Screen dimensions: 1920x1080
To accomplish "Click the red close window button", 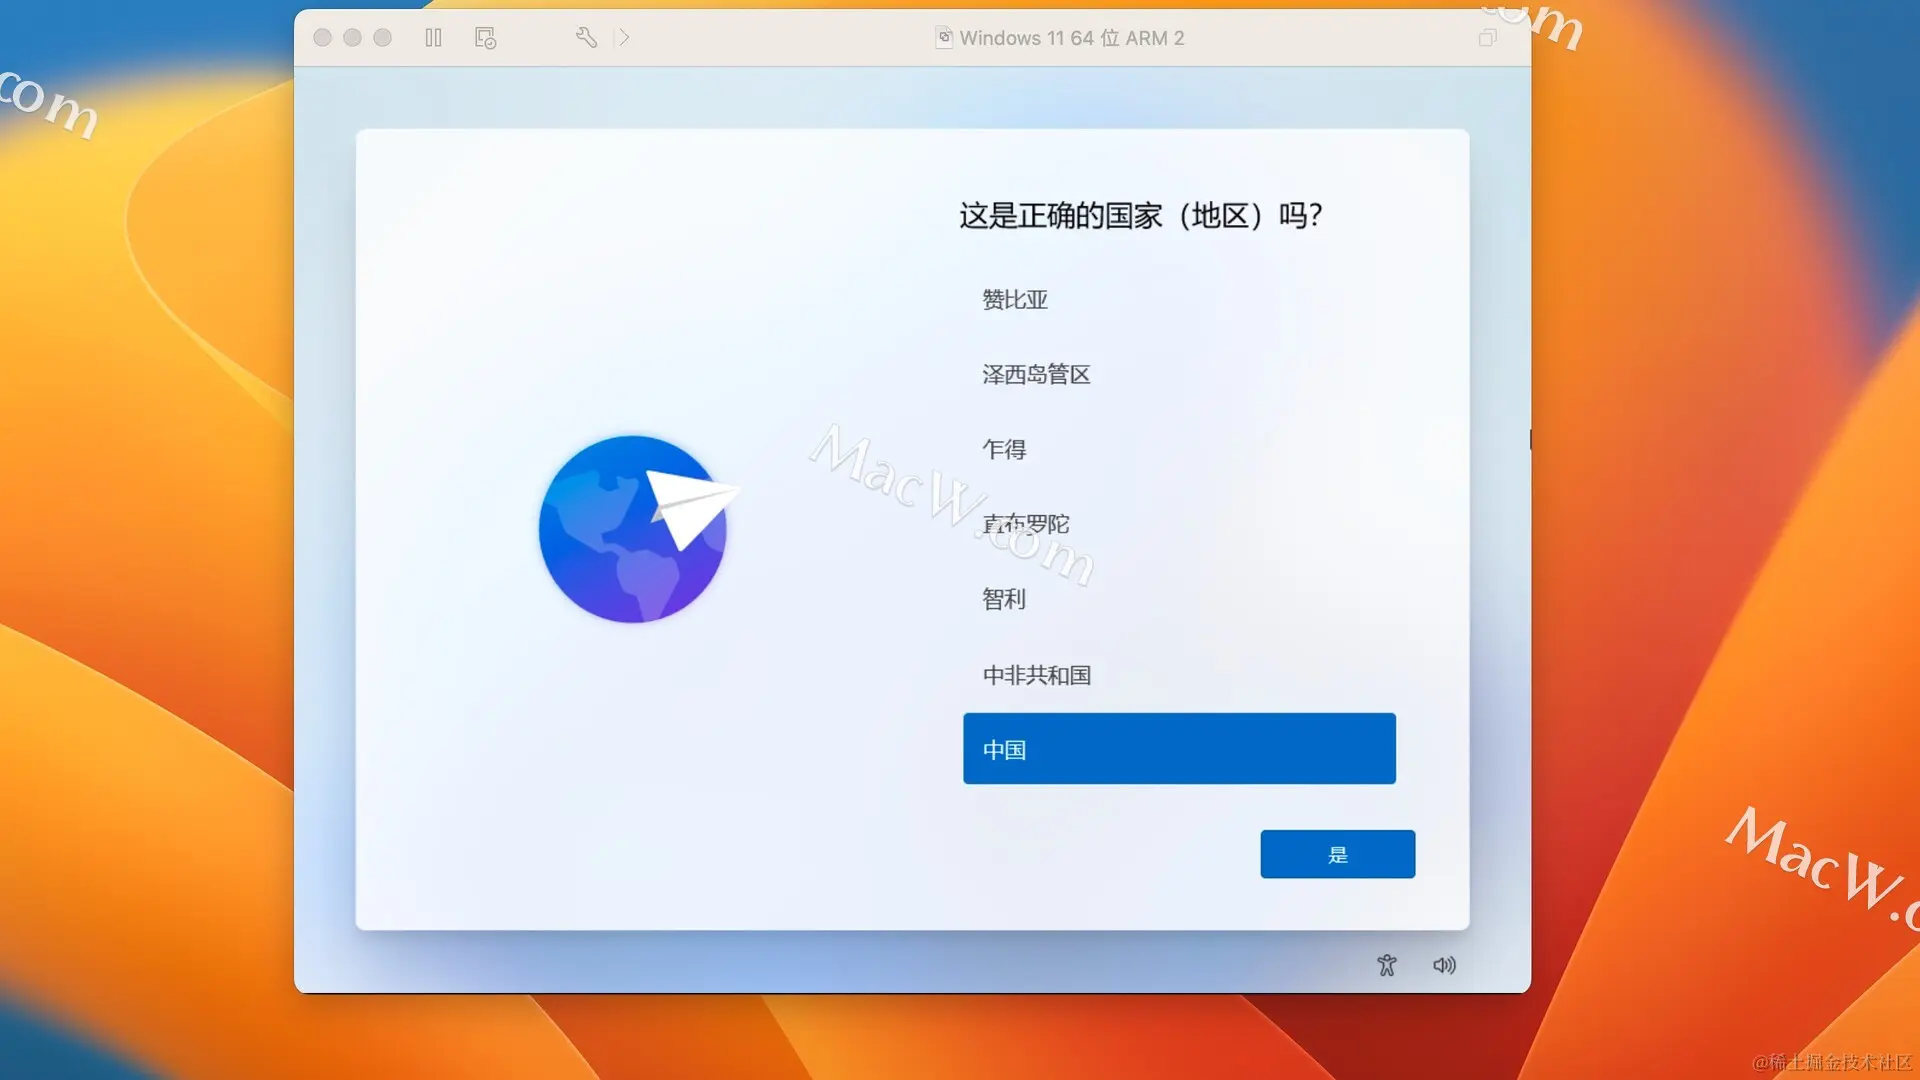I will pos(322,38).
